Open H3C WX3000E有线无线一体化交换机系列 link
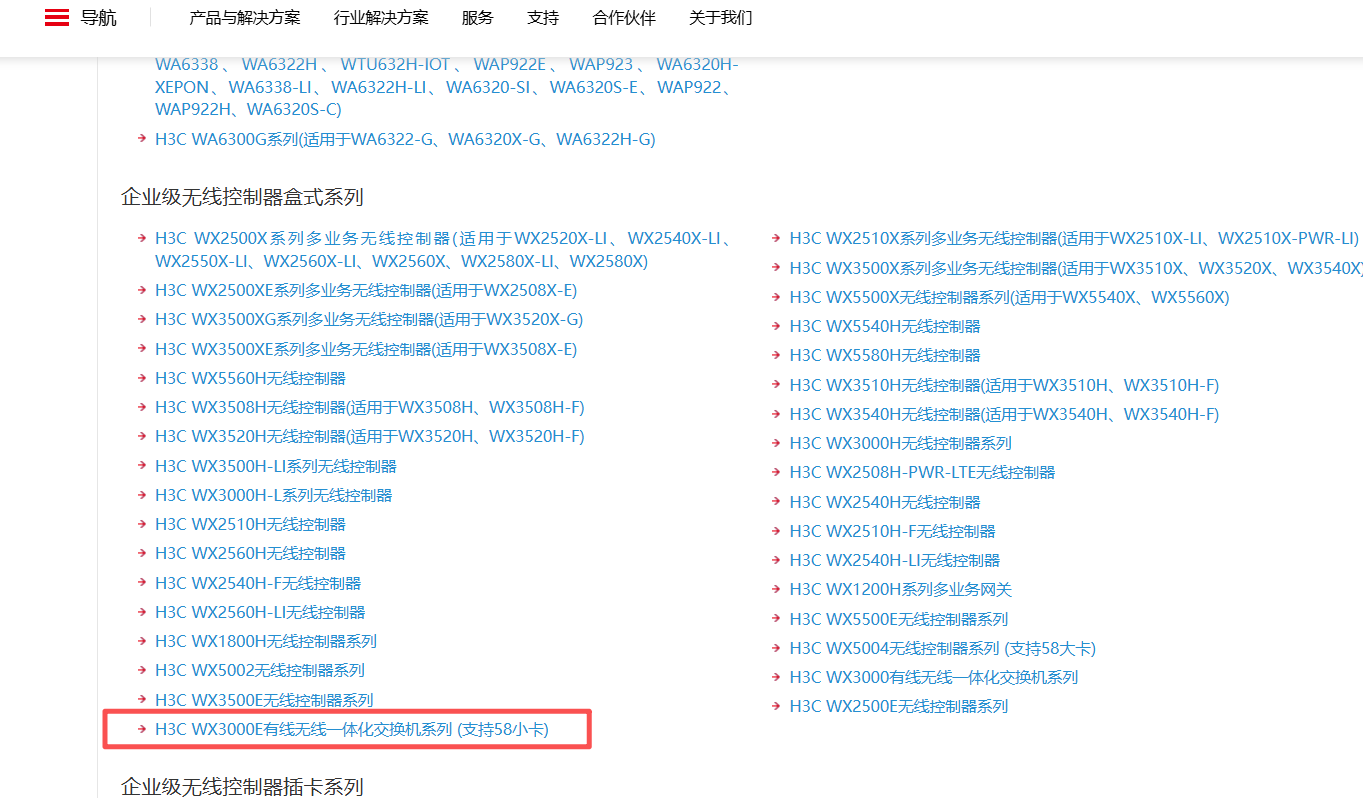Screen dimensions: 1363x798 (352, 730)
